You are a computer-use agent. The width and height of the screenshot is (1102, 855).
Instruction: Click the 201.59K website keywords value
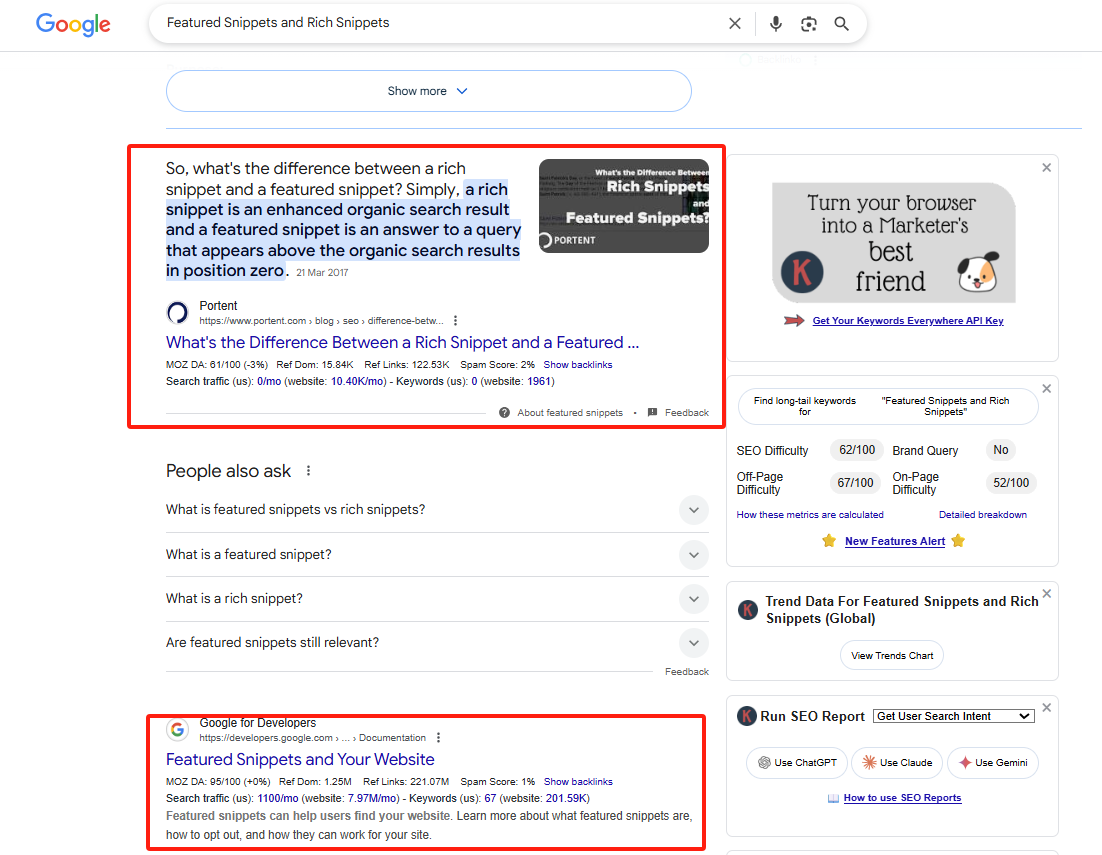tap(566, 798)
